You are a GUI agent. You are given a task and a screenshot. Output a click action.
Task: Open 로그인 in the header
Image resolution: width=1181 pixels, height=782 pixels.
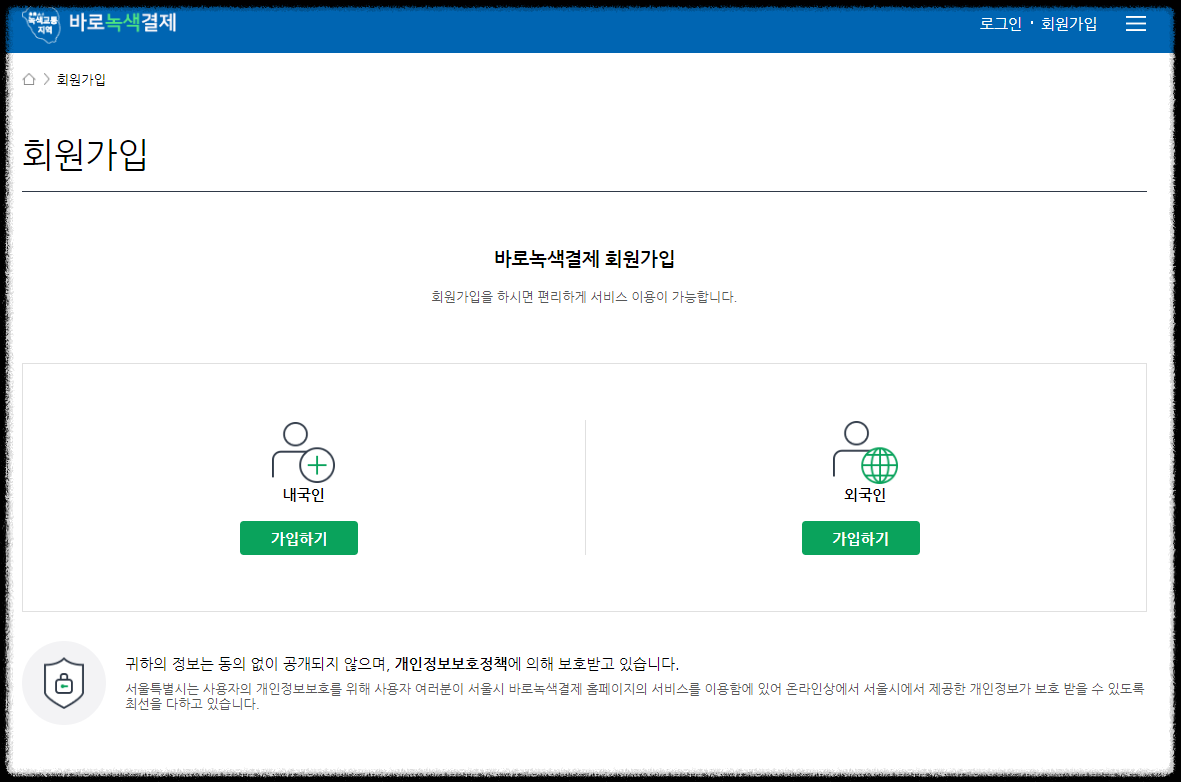tap(999, 24)
